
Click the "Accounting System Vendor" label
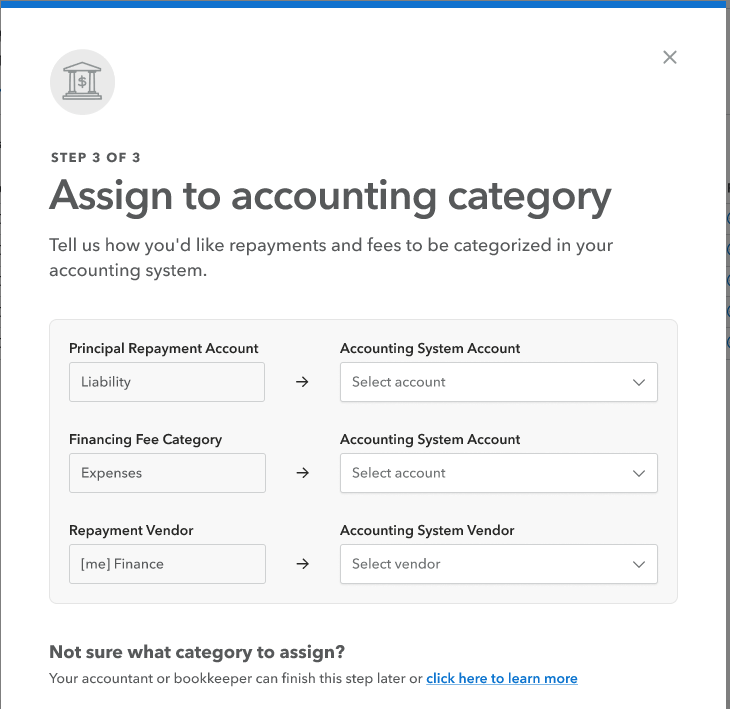427,530
